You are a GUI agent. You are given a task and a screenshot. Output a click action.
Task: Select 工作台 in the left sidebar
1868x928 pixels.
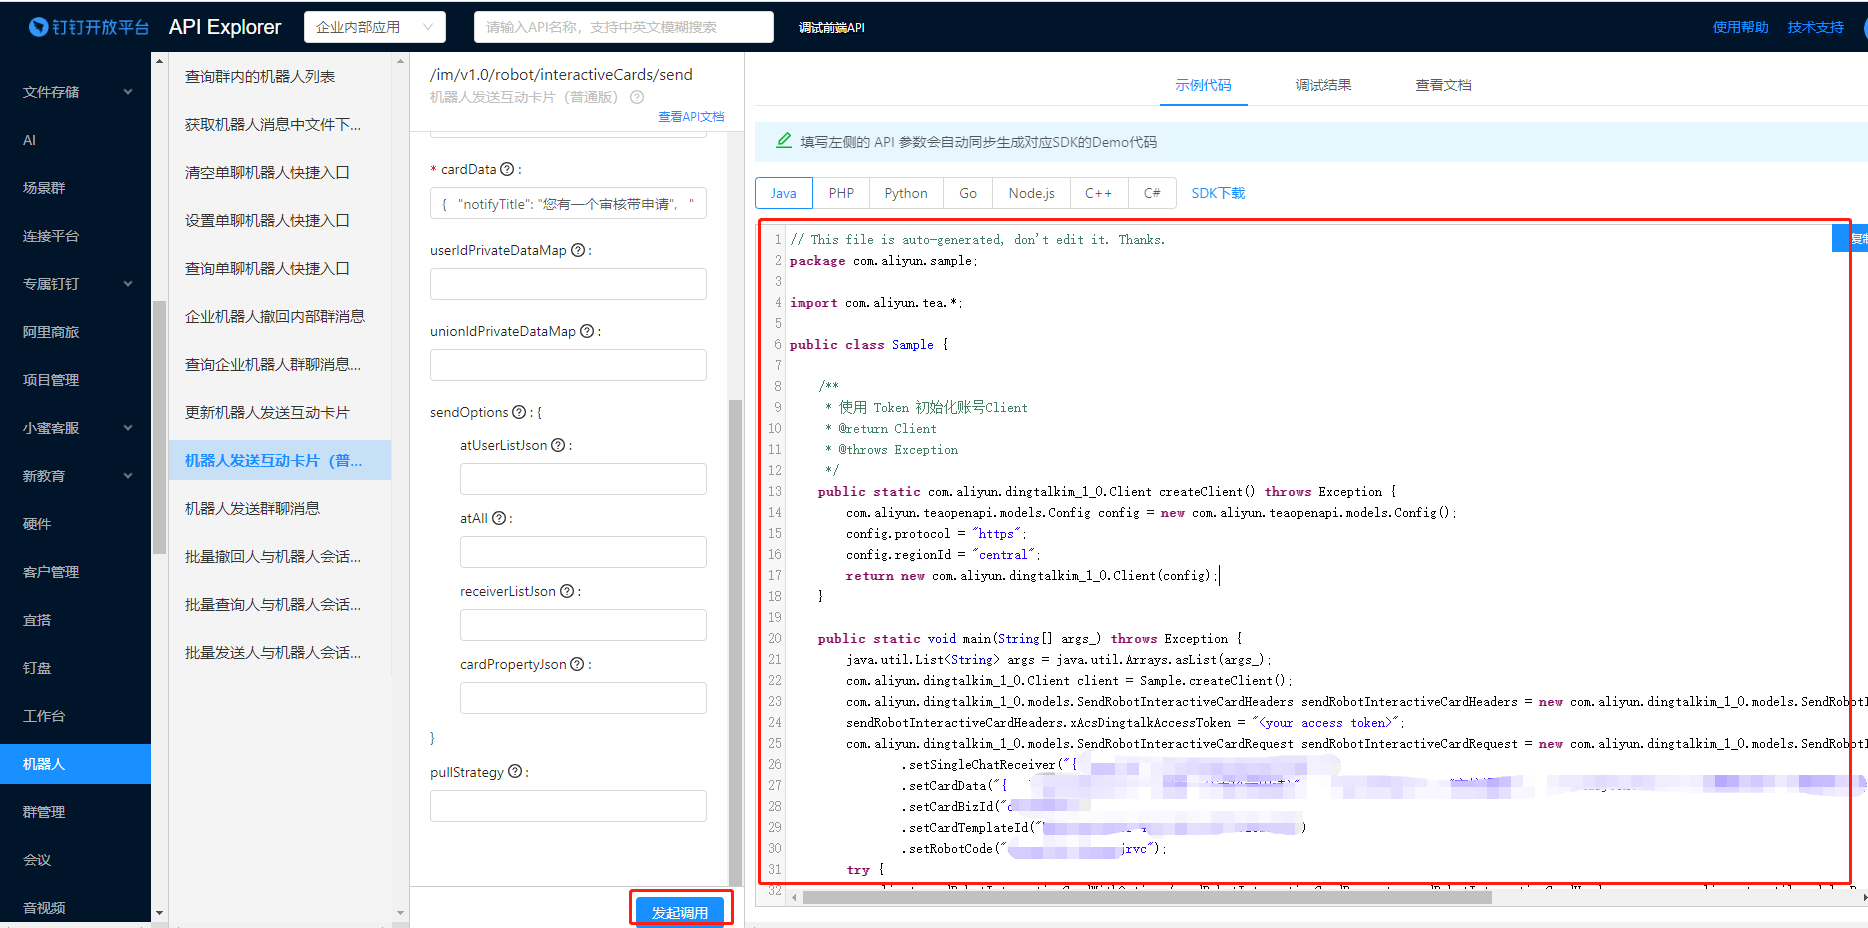tap(75, 716)
